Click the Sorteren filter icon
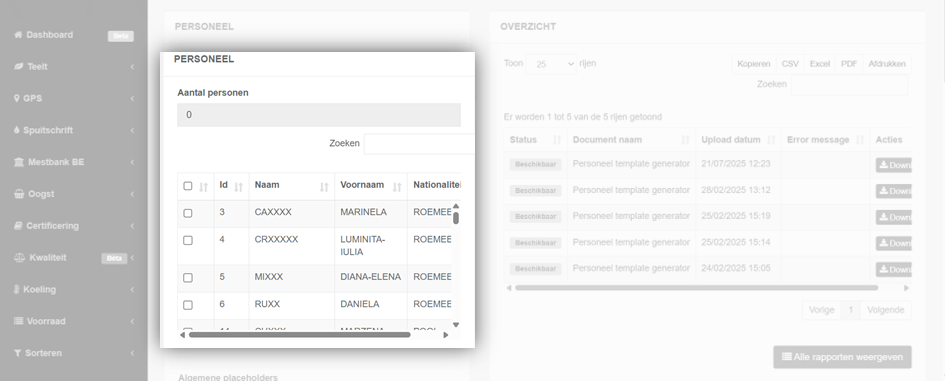945x381 pixels. (x=17, y=353)
